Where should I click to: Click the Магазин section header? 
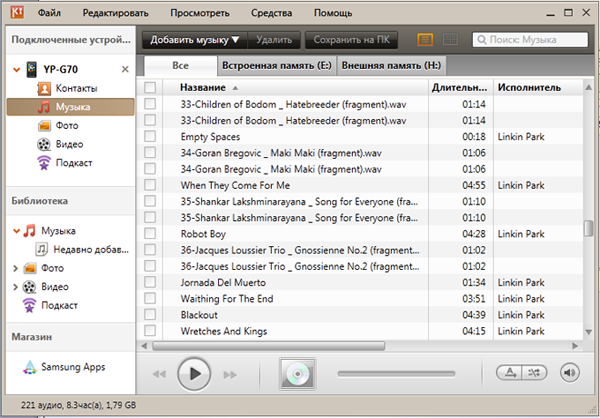[71, 337]
